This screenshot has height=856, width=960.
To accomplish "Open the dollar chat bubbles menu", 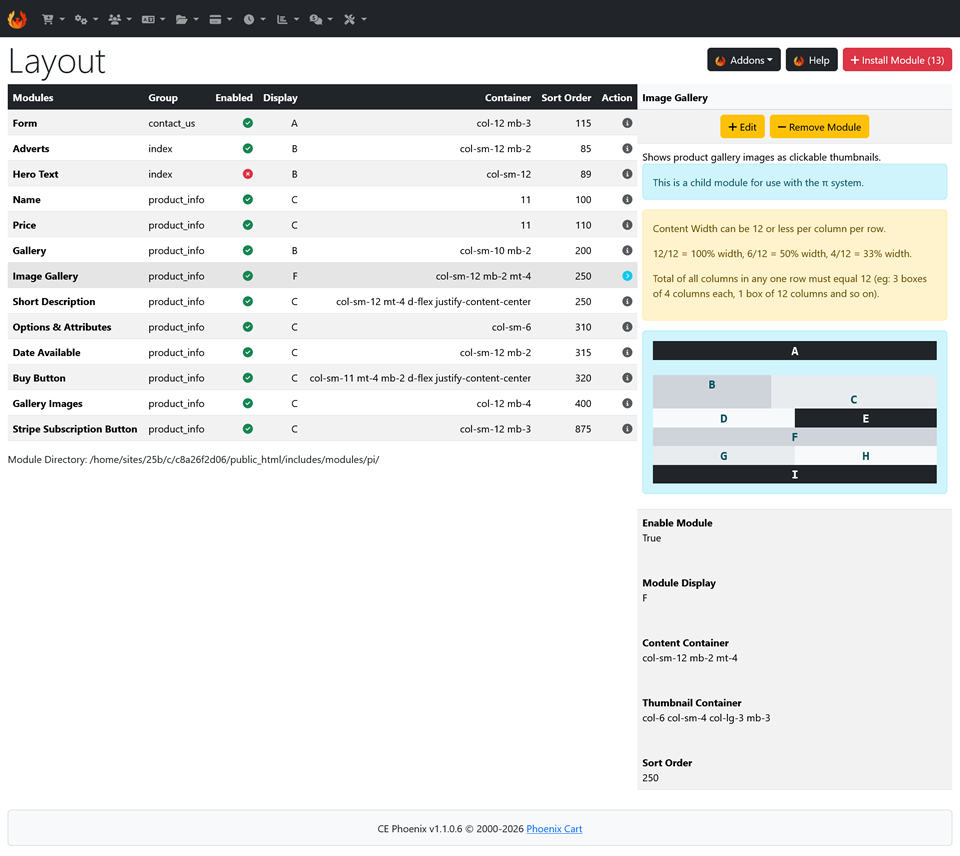I will [x=321, y=20].
